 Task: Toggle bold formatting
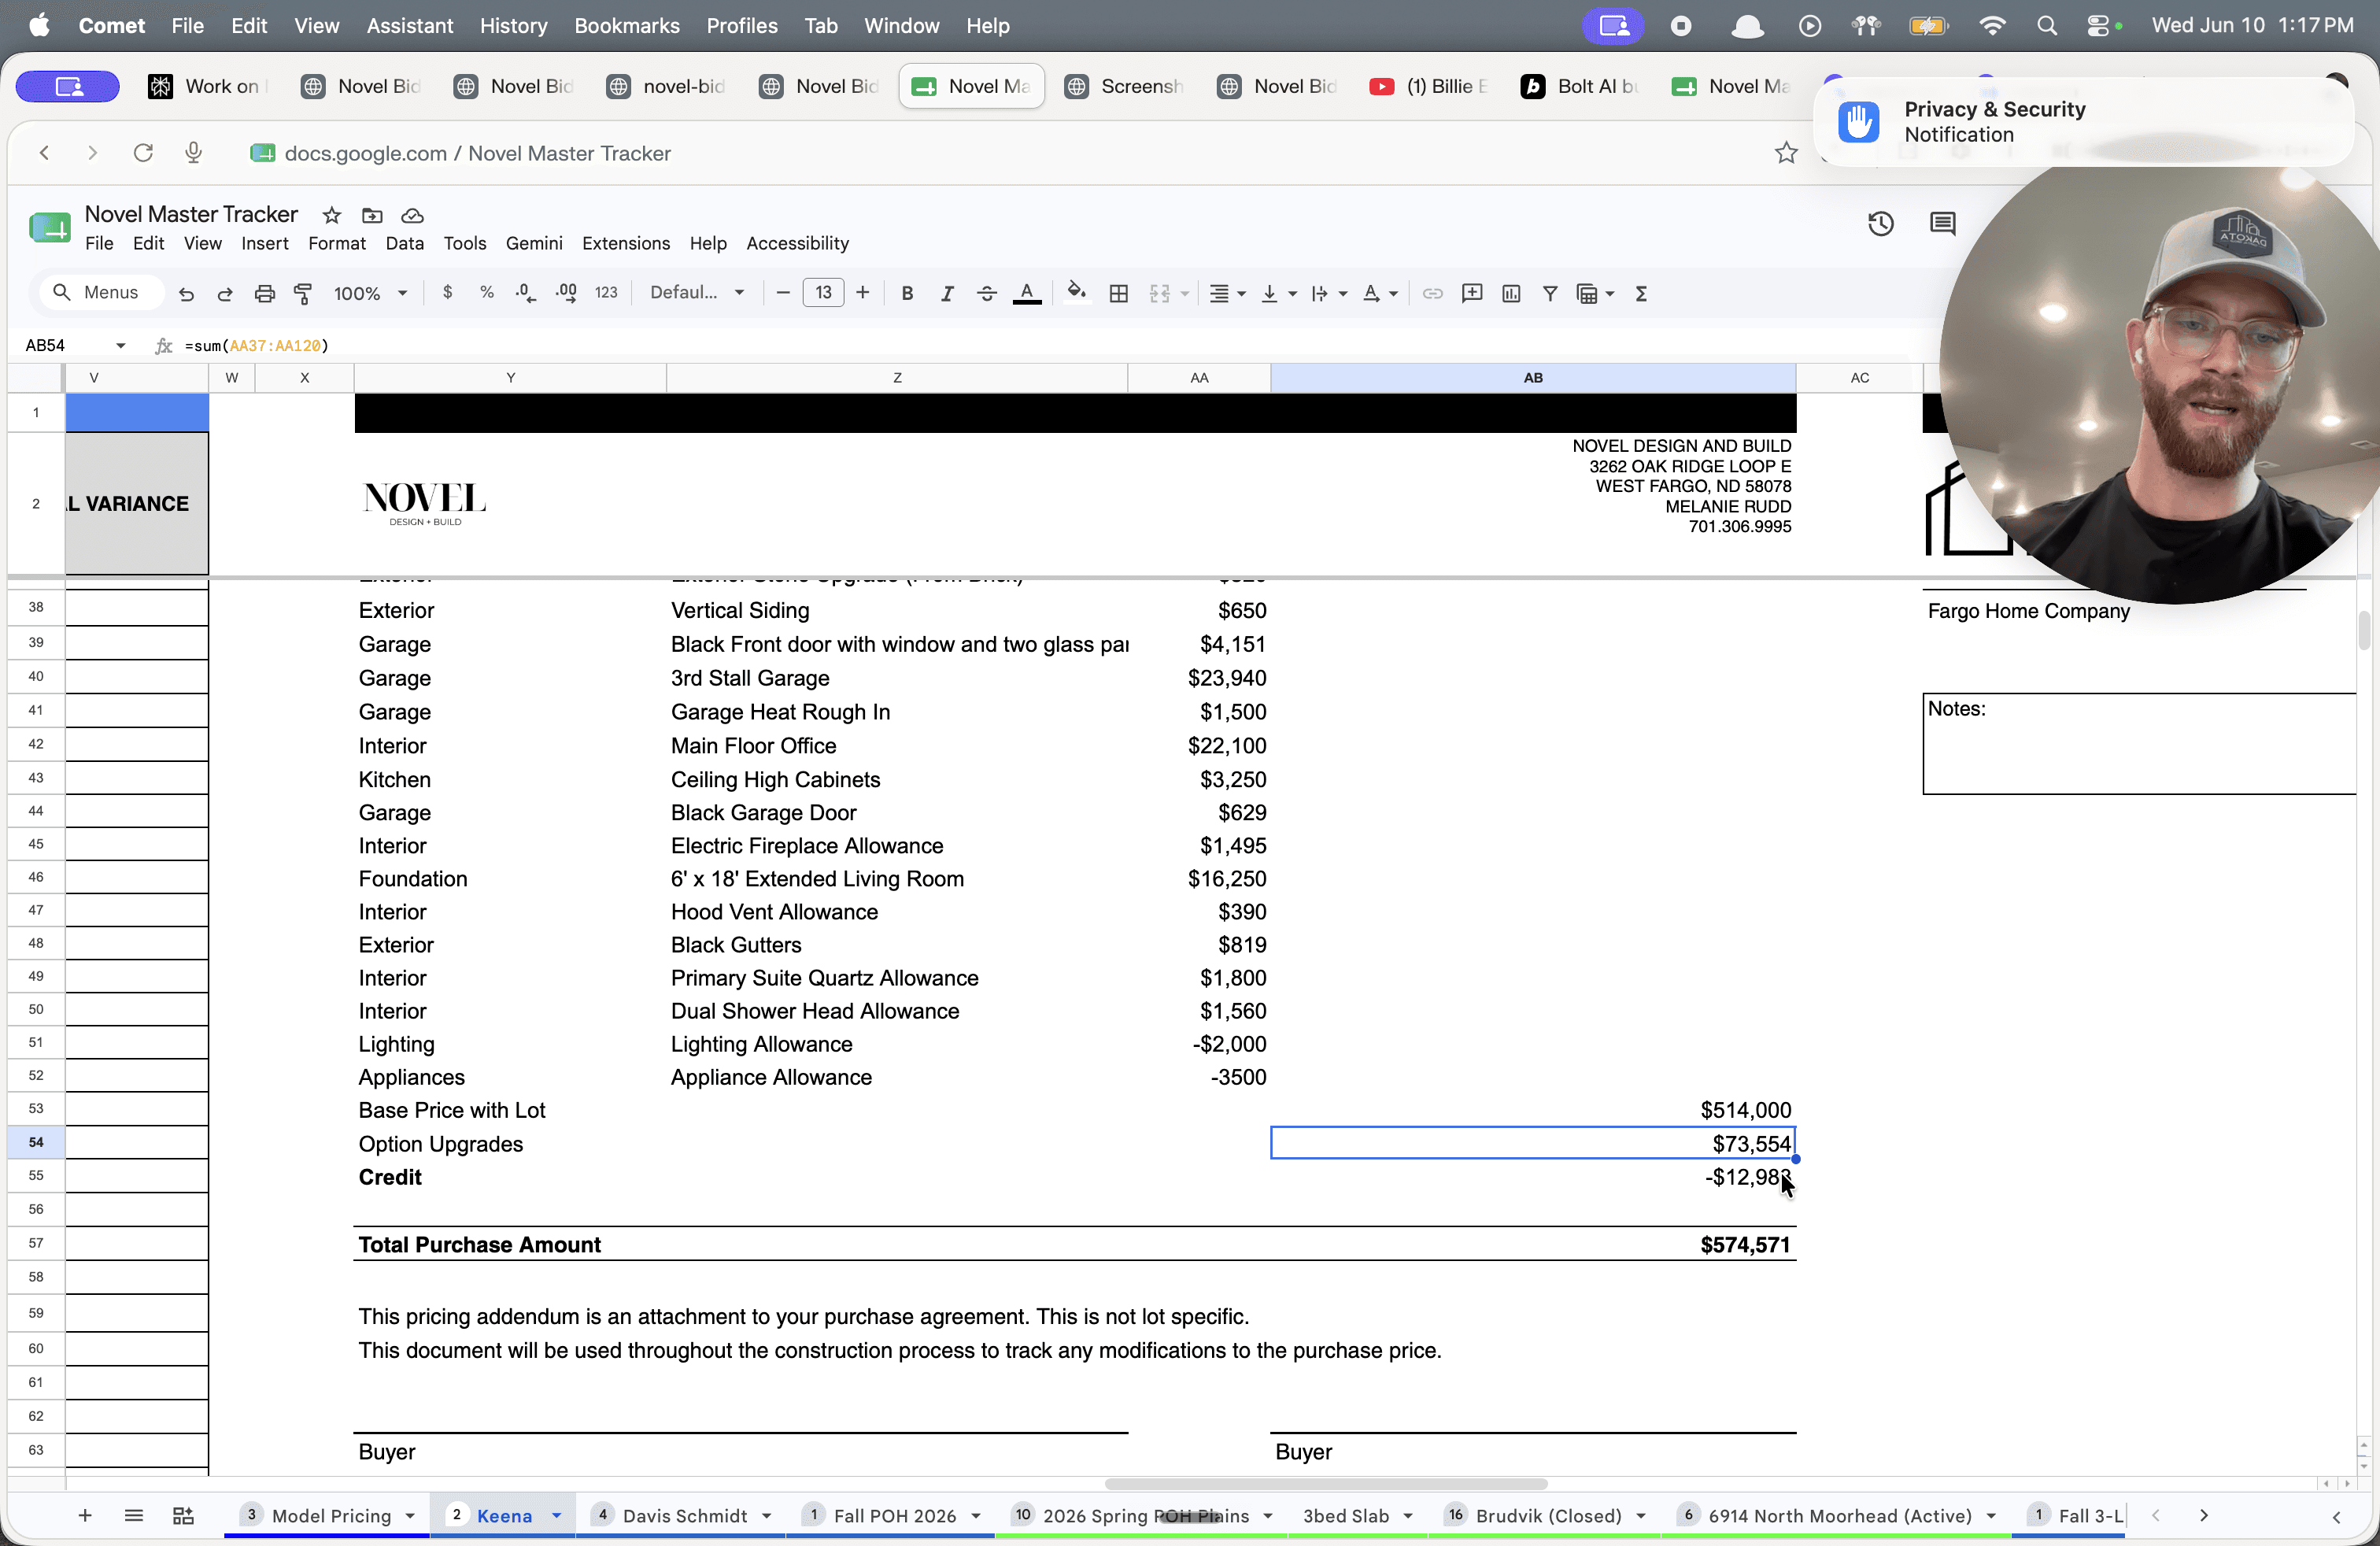pyautogui.click(x=907, y=293)
